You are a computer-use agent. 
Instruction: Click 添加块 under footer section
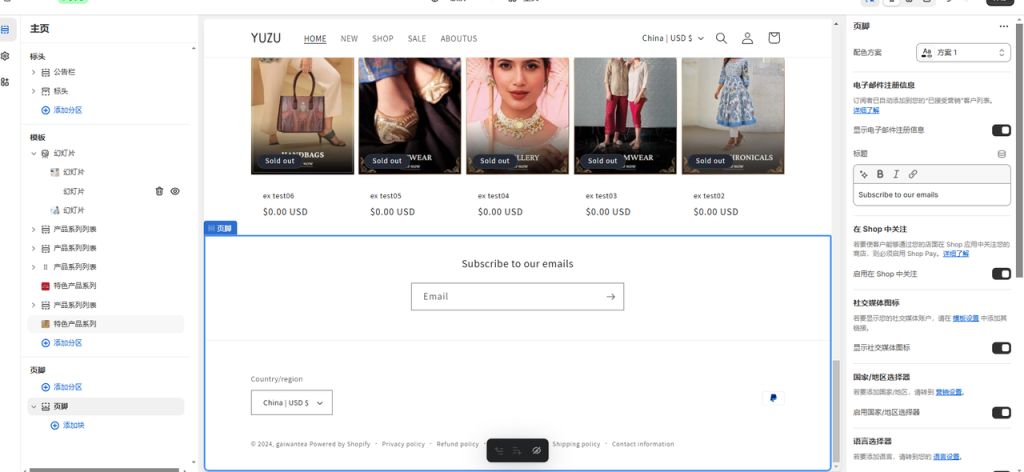click(x=68, y=426)
